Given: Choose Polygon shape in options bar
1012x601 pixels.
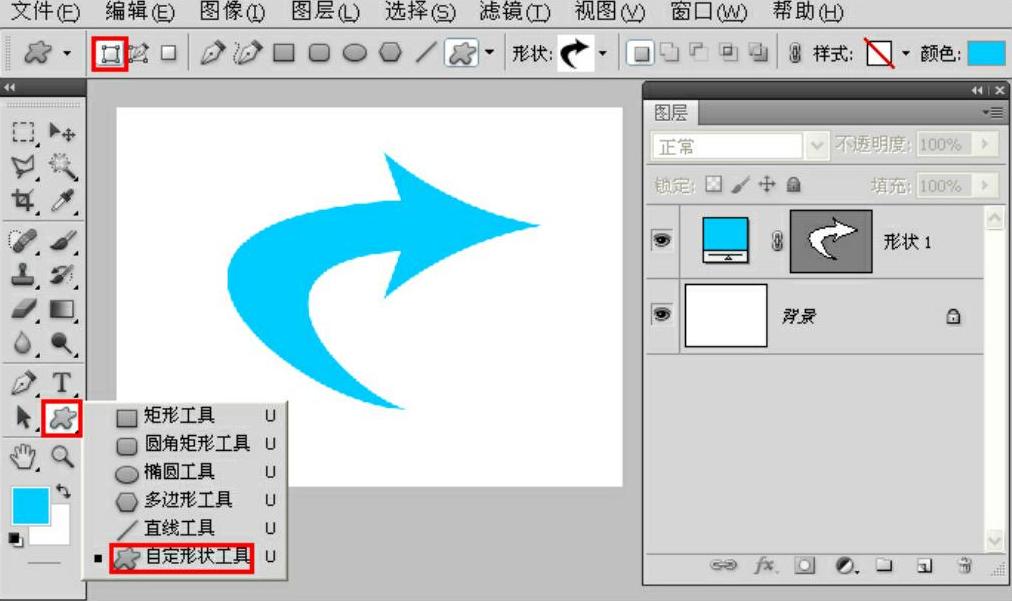Looking at the screenshot, I should 390,53.
